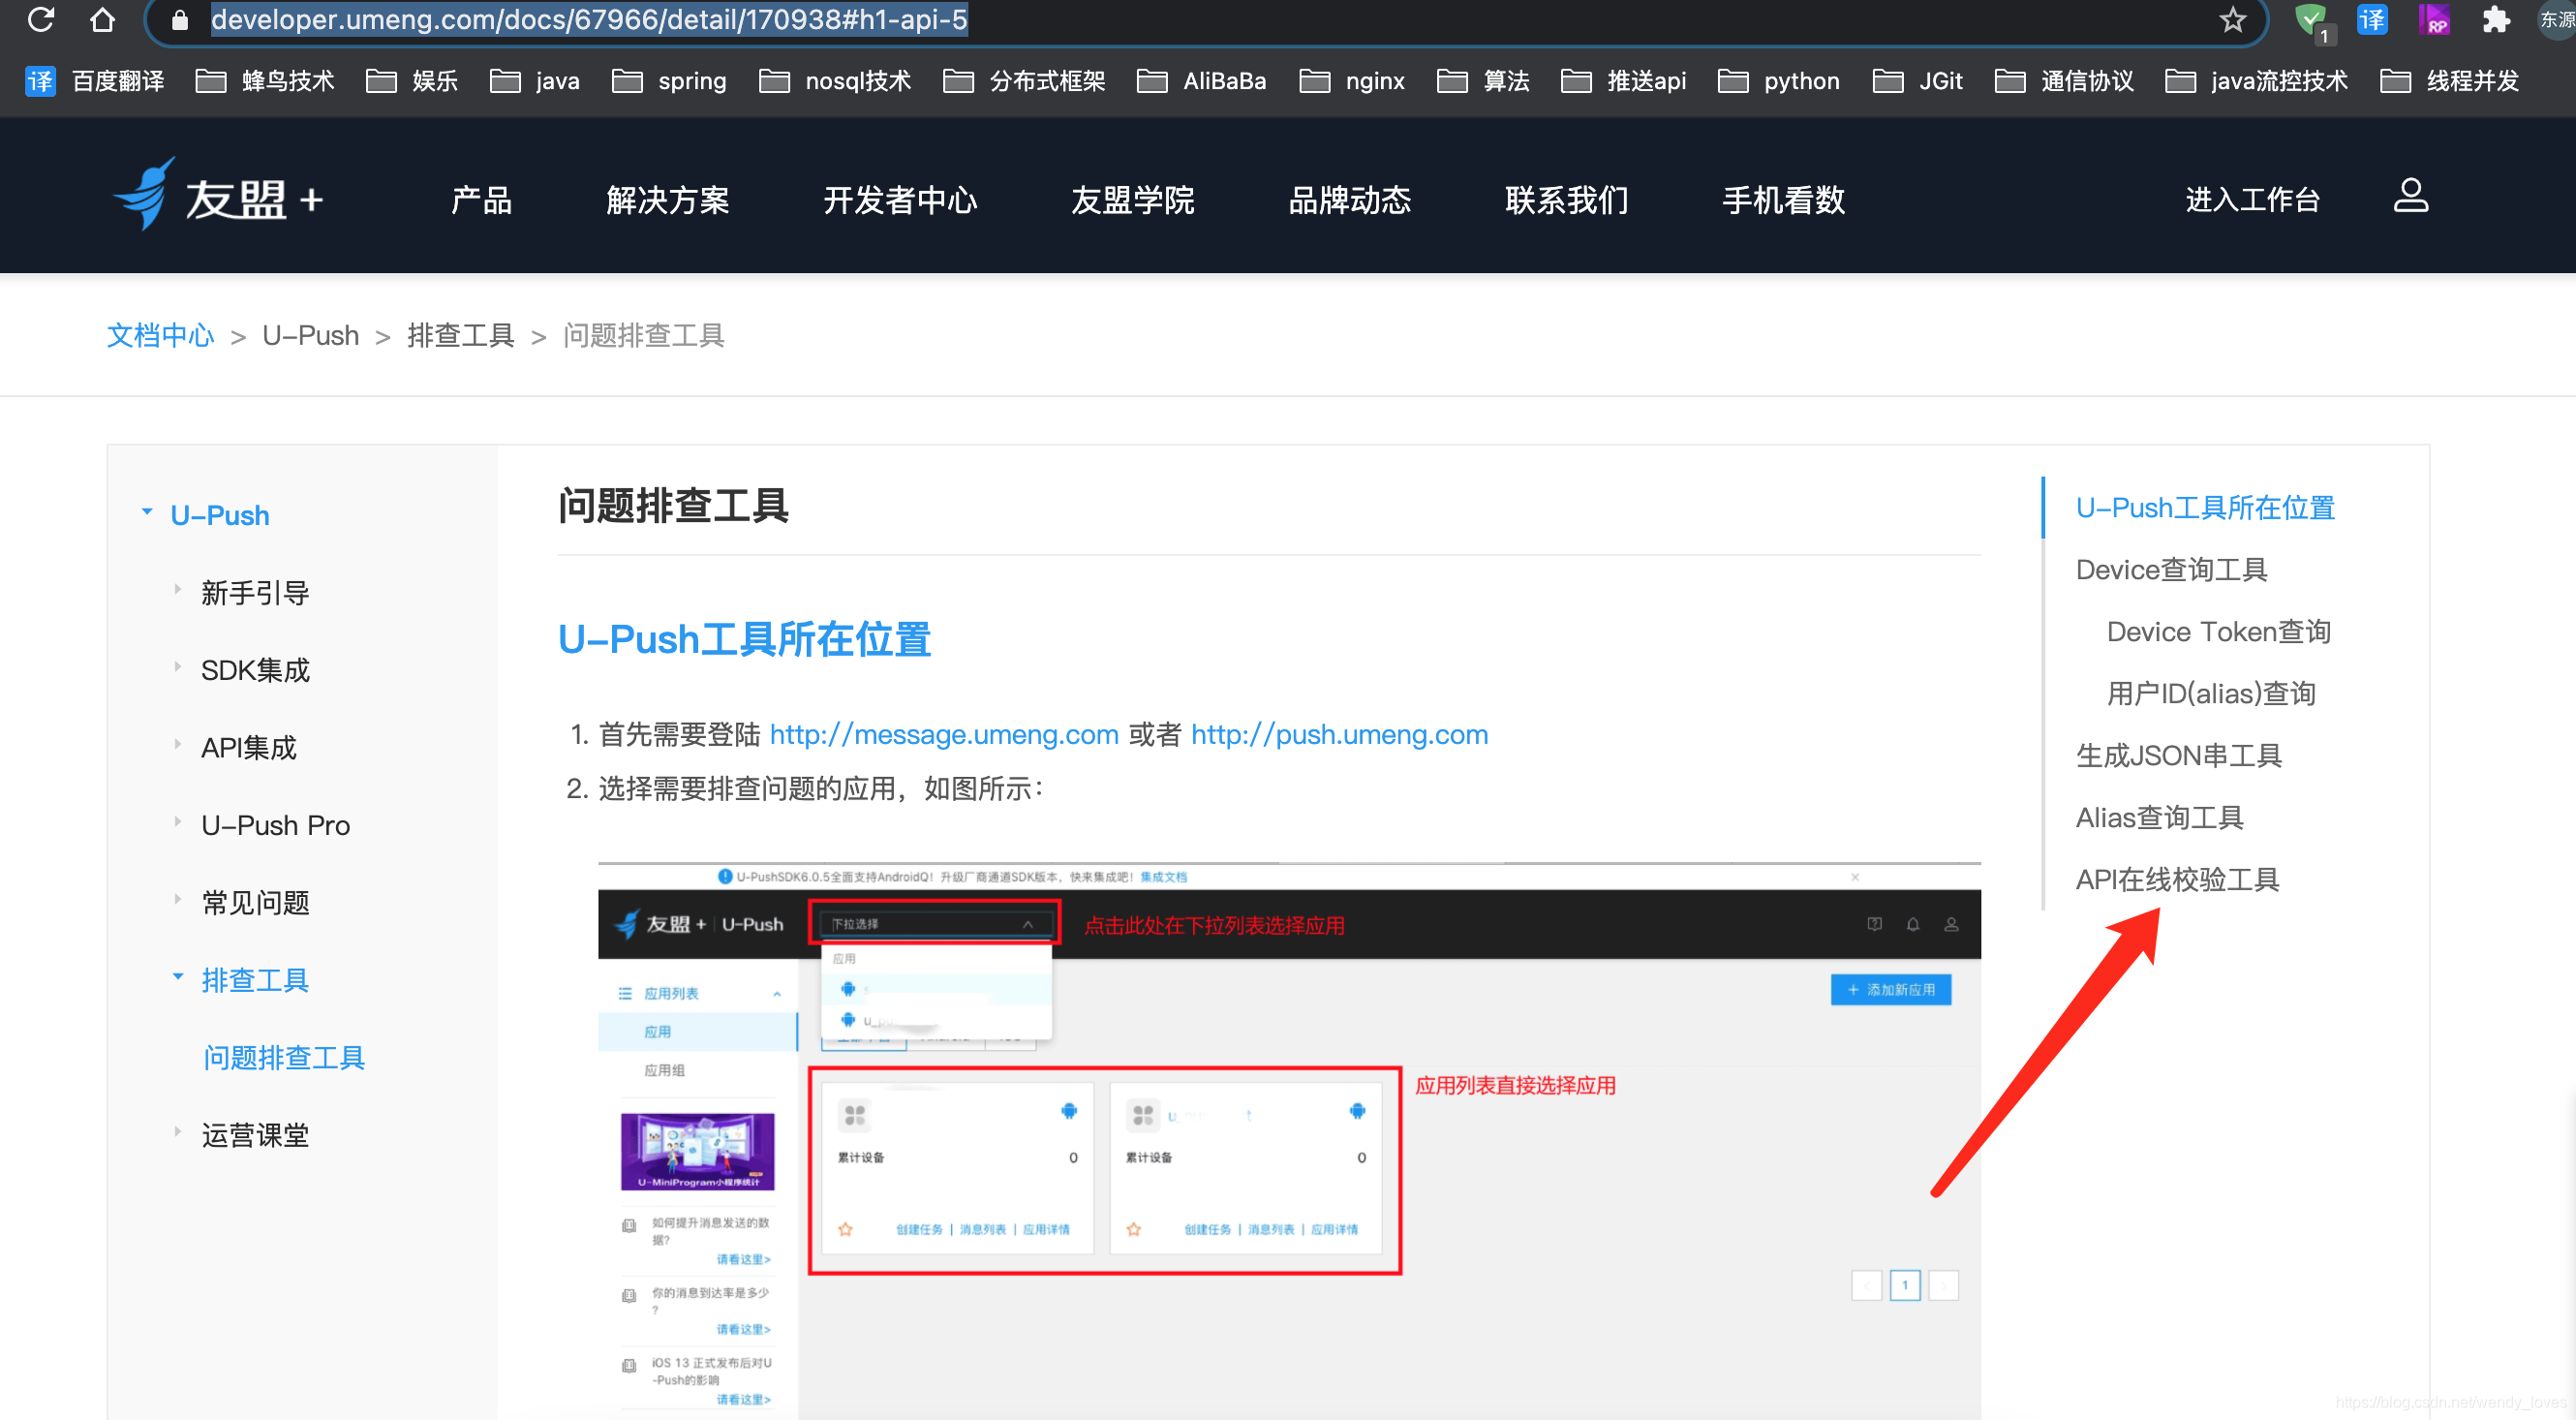Click U-Push工具所在位置 heading
The width and height of the screenshot is (2576, 1420).
744,640
